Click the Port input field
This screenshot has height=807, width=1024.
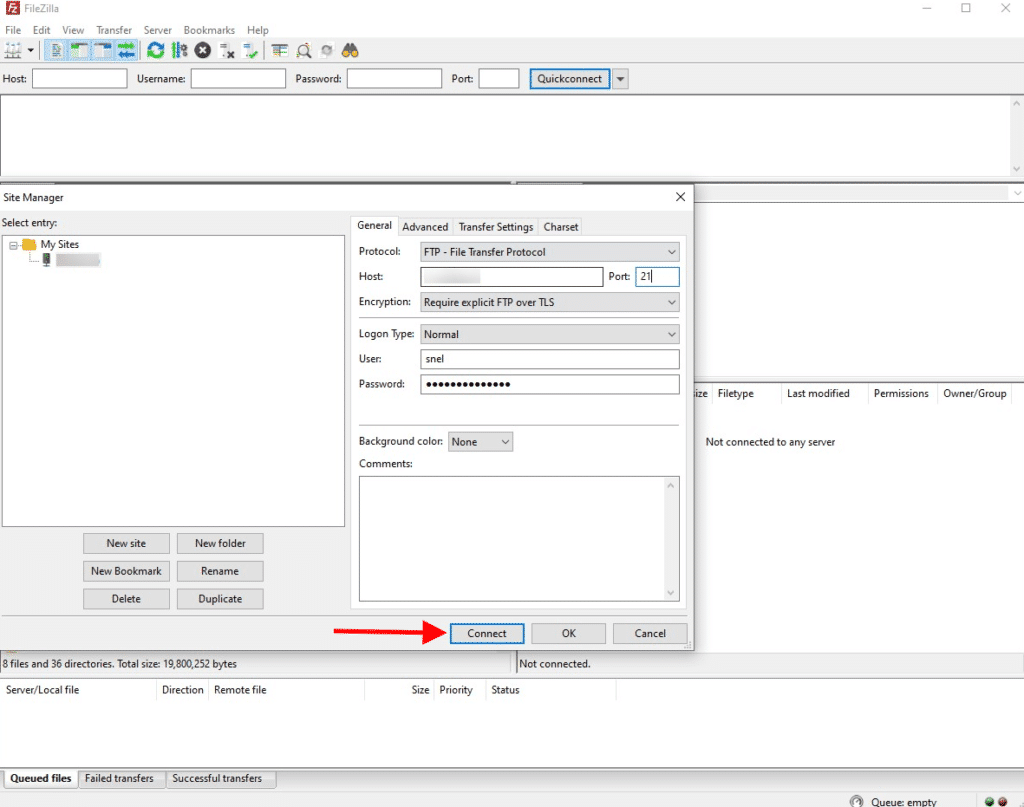(x=657, y=276)
